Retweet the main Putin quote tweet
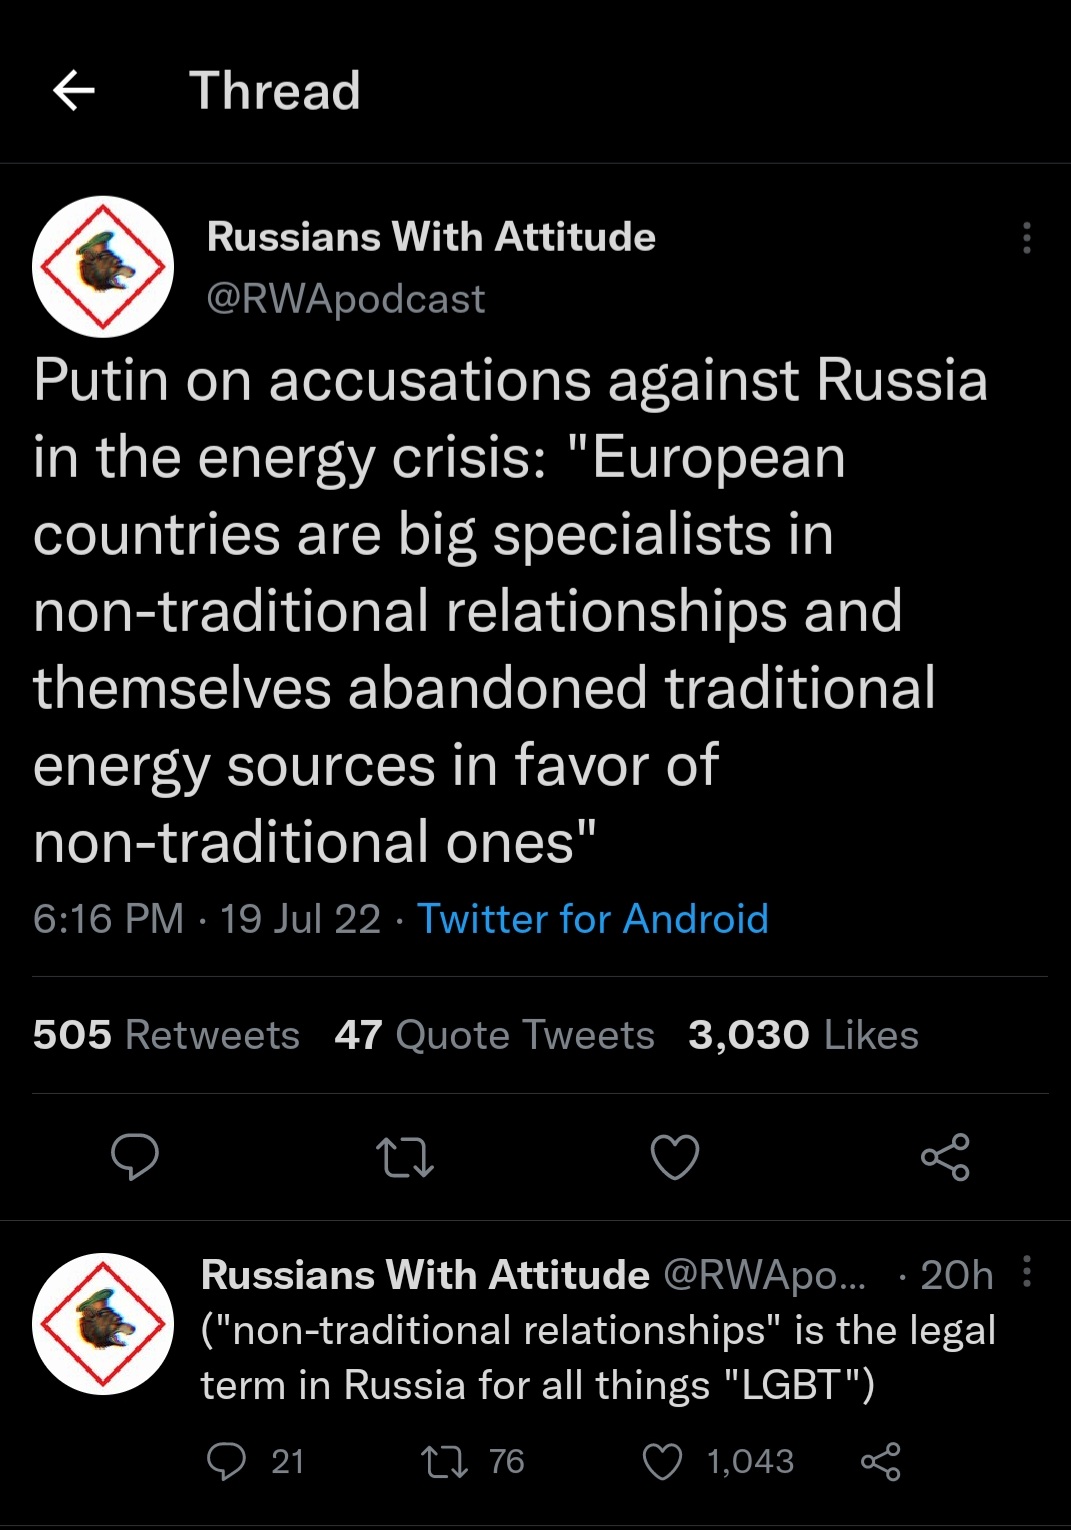 click(404, 1158)
